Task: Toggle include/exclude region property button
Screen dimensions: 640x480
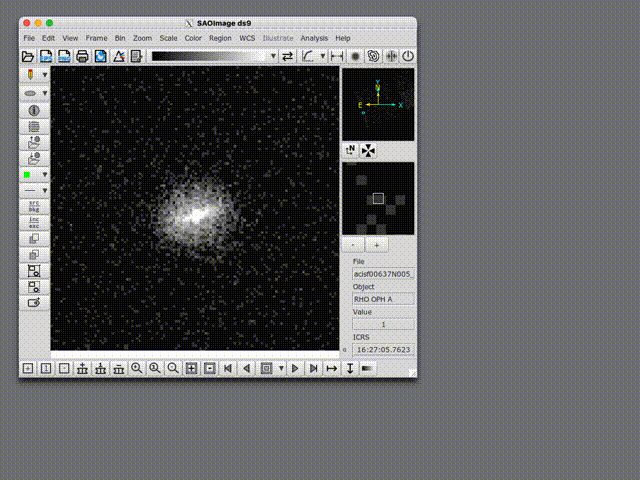Action: (34, 222)
